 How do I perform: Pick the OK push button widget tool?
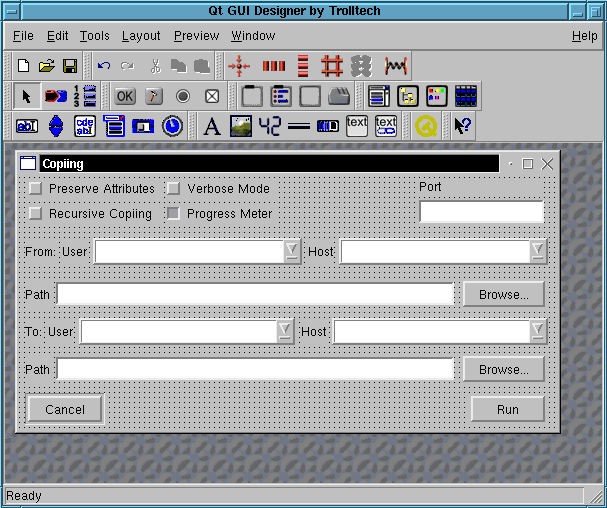tap(125, 96)
